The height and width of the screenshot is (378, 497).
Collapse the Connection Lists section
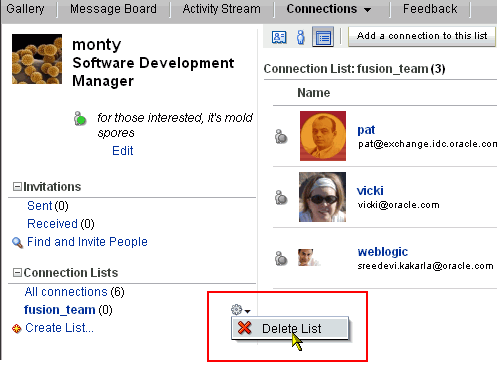[x=17, y=273]
